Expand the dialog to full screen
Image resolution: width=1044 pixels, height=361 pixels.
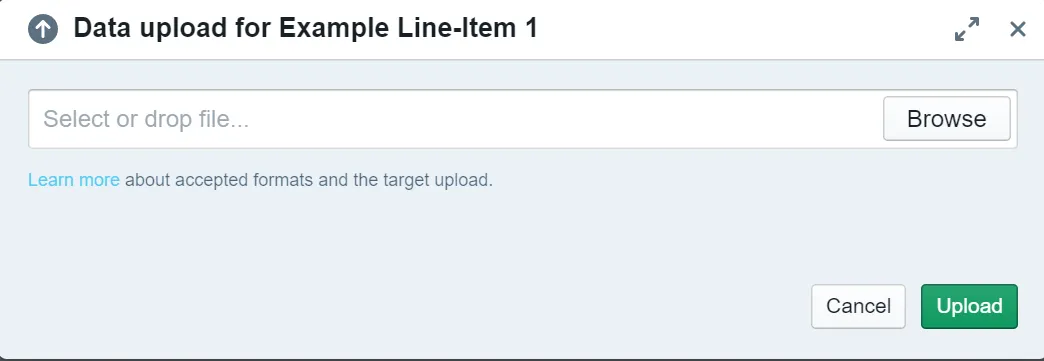point(967,29)
